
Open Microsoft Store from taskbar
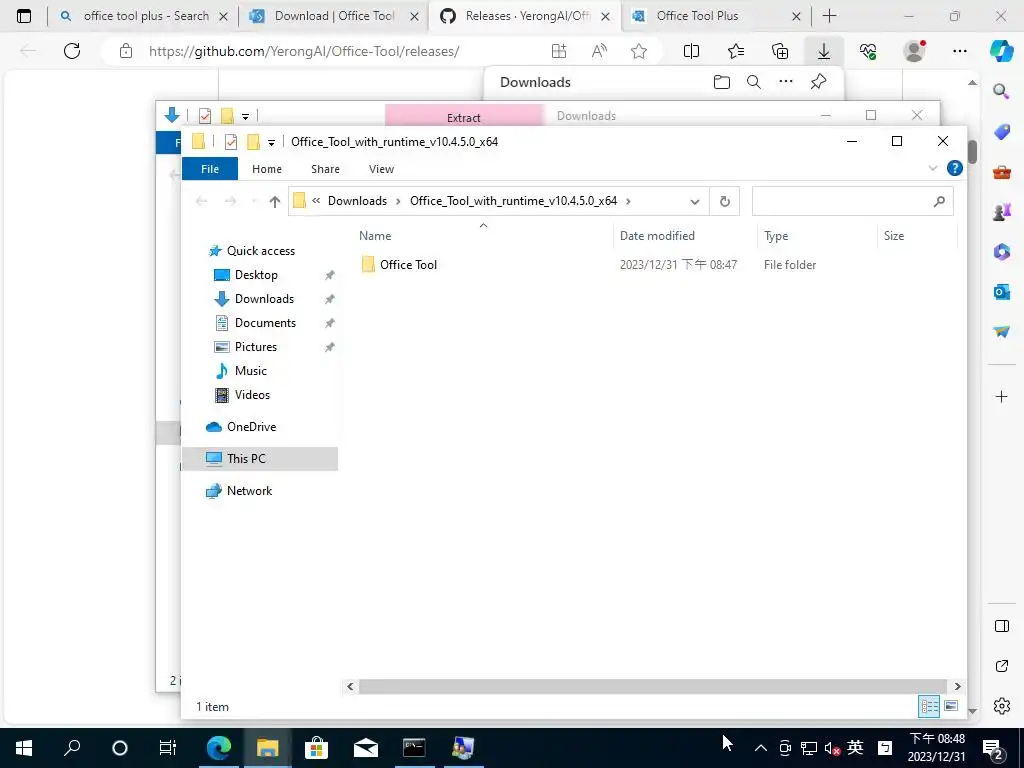point(316,748)
